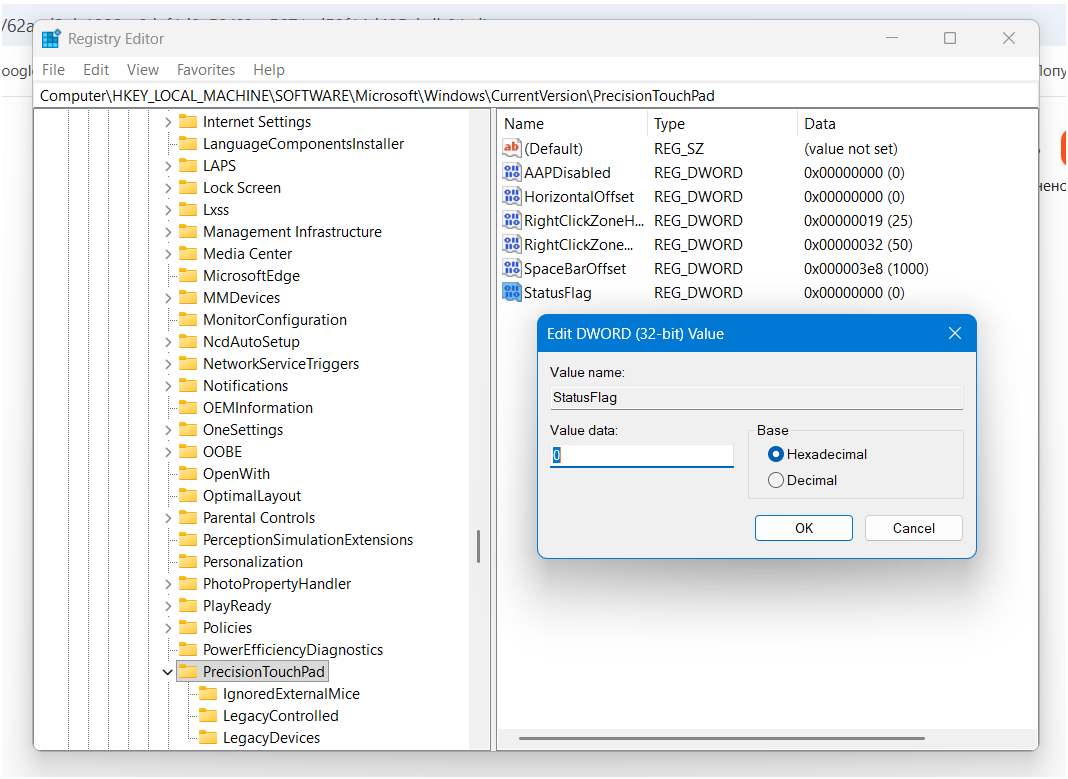
Task: Cancel the Edit DWORD dialog
Action: (913, 528)
